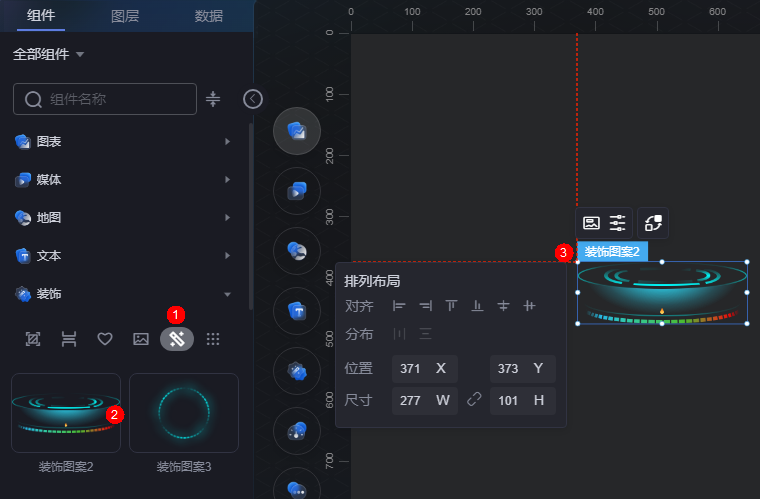This screenshot has width=760, height=499.
Task: Select the decoration image on the canvas
Action: pyautogui.click(x=662, y=293)
